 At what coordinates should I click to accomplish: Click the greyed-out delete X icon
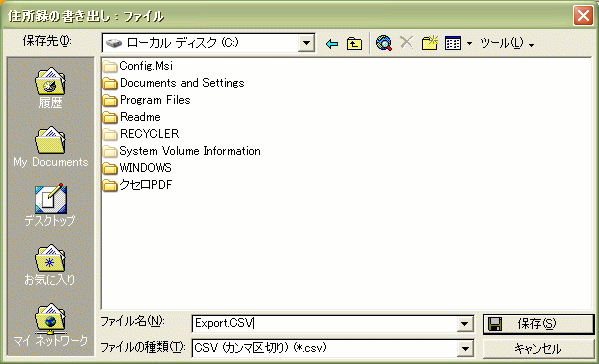(x=406, y=43)
